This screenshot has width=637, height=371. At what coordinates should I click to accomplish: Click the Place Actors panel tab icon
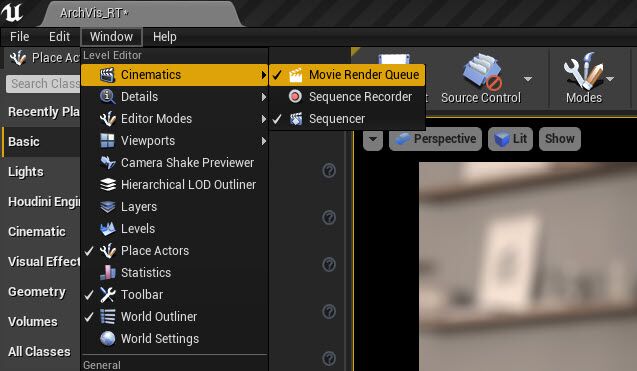[18, 58]
